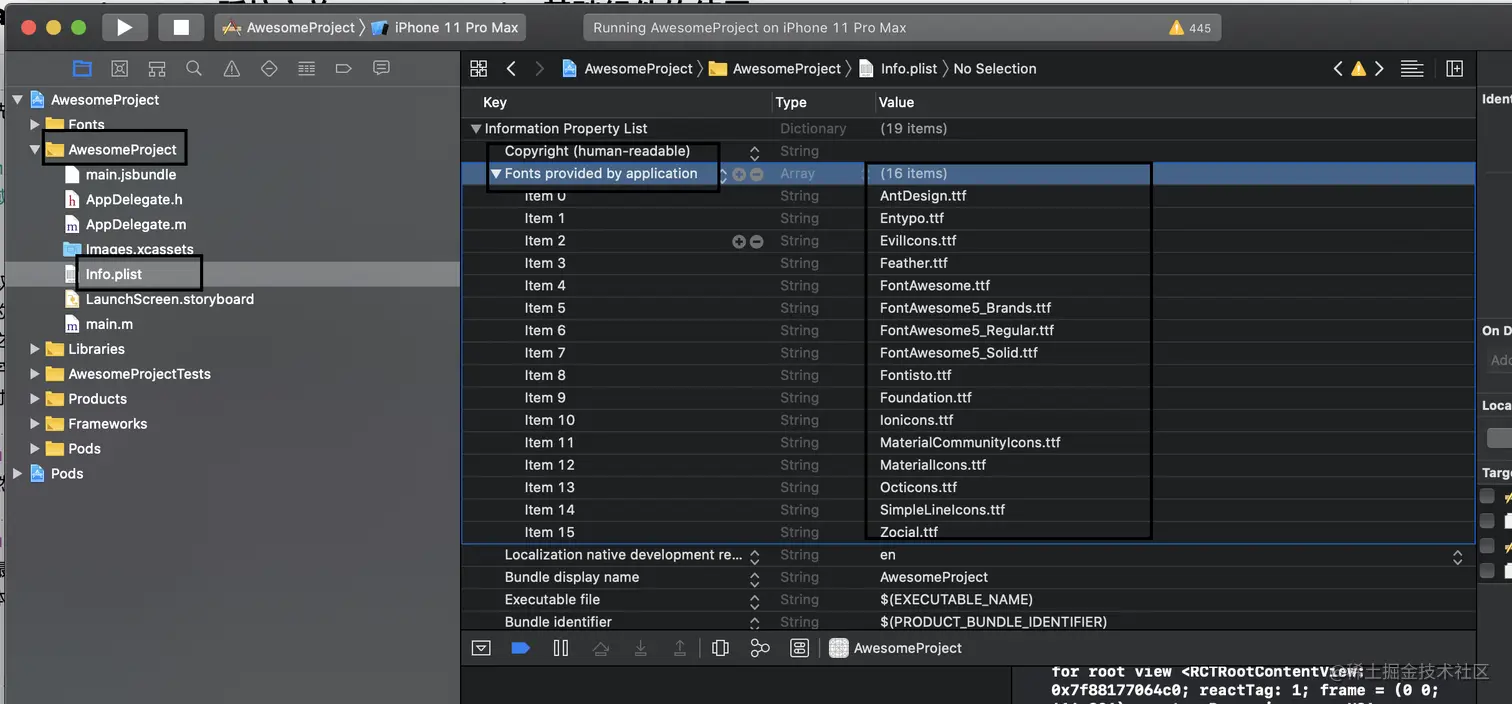Open editor options lines icon
Viewport: 1512px width, 704px height.
click(x=1412, y=68)
